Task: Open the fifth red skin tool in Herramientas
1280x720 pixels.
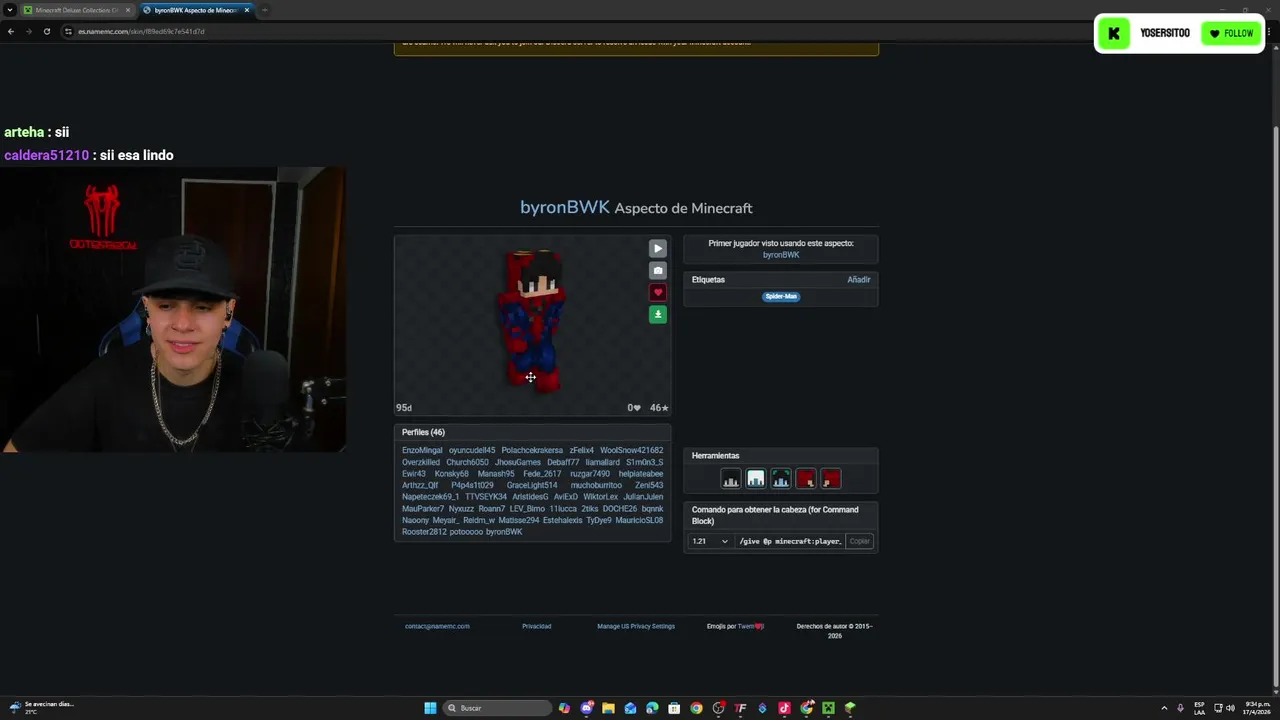Action: pos(831,479)
